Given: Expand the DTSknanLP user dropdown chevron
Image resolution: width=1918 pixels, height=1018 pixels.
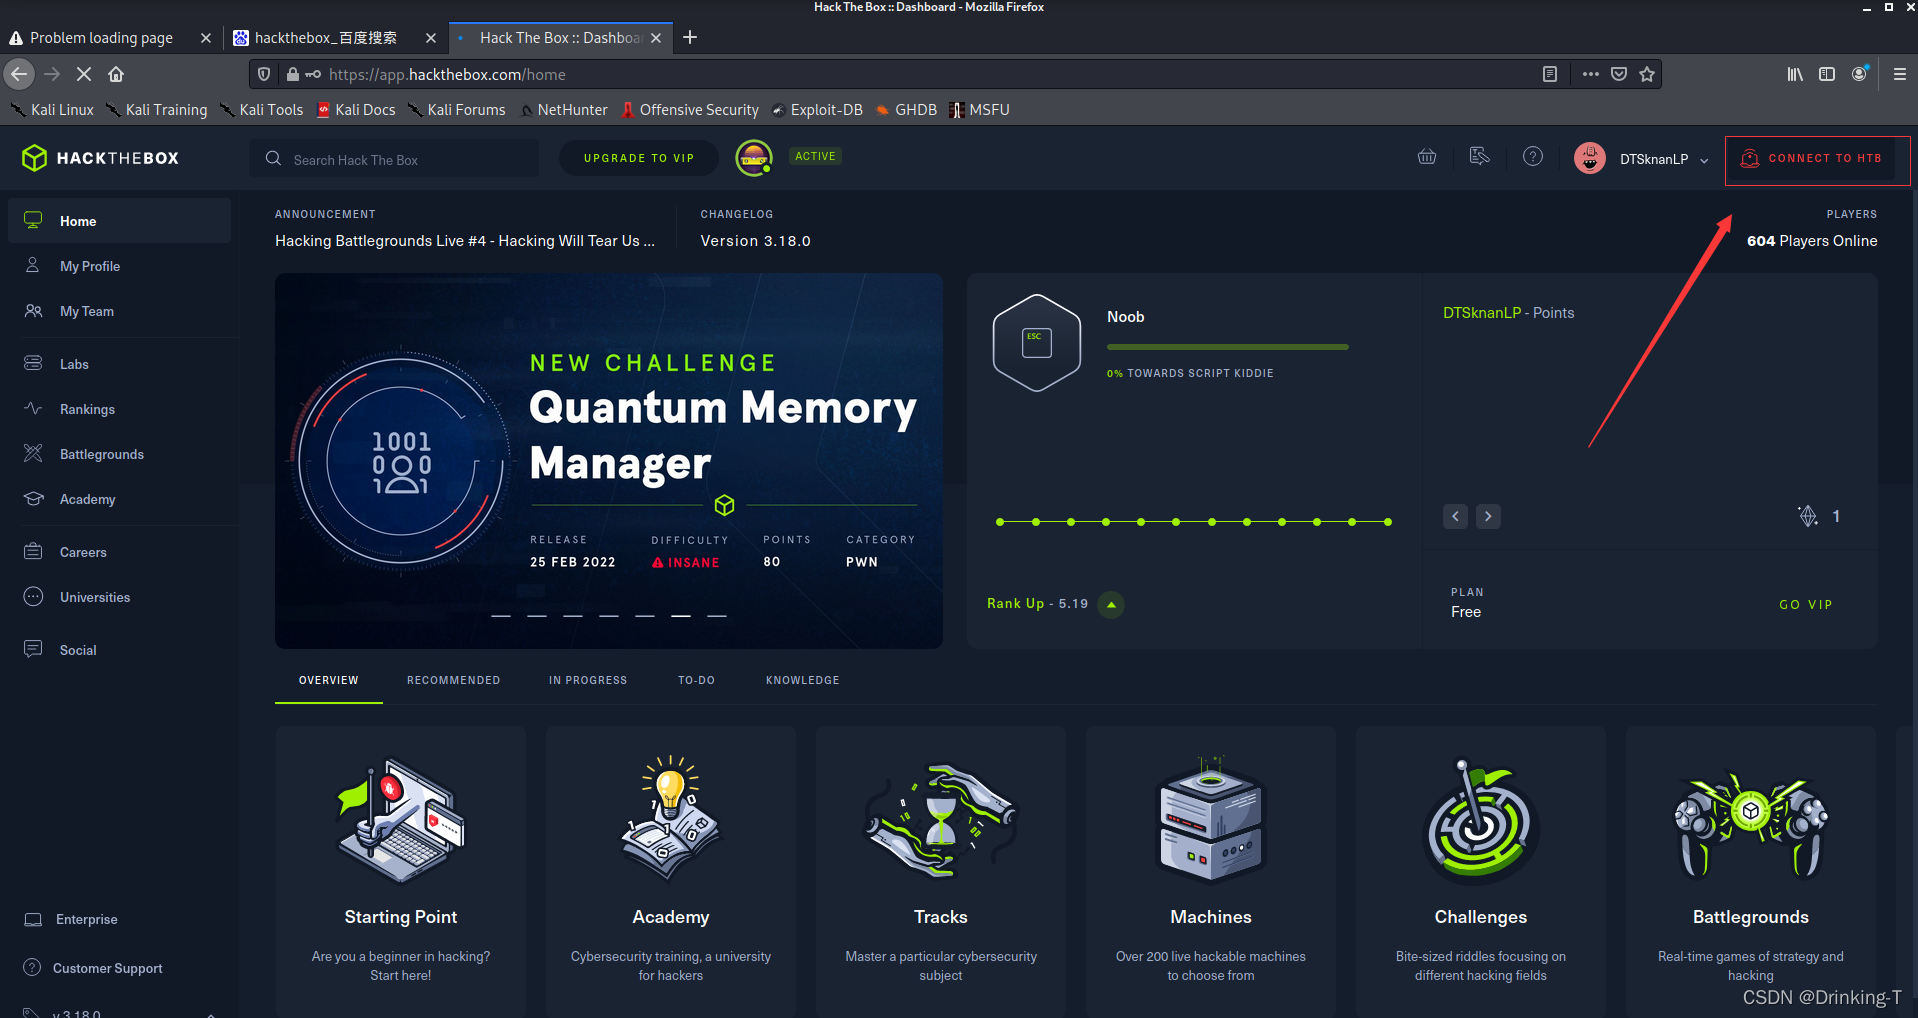Looking at the screenshot, I should [1704, 160].
